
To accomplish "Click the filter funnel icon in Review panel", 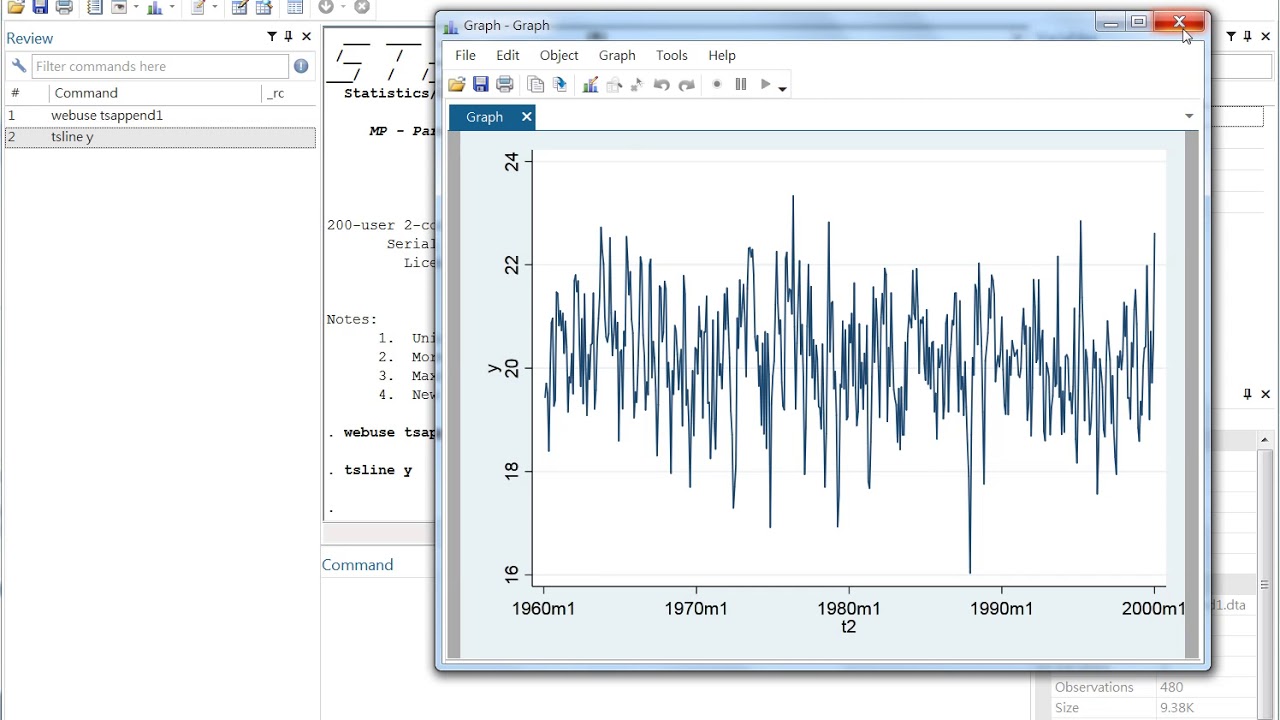I will point(272,37).
